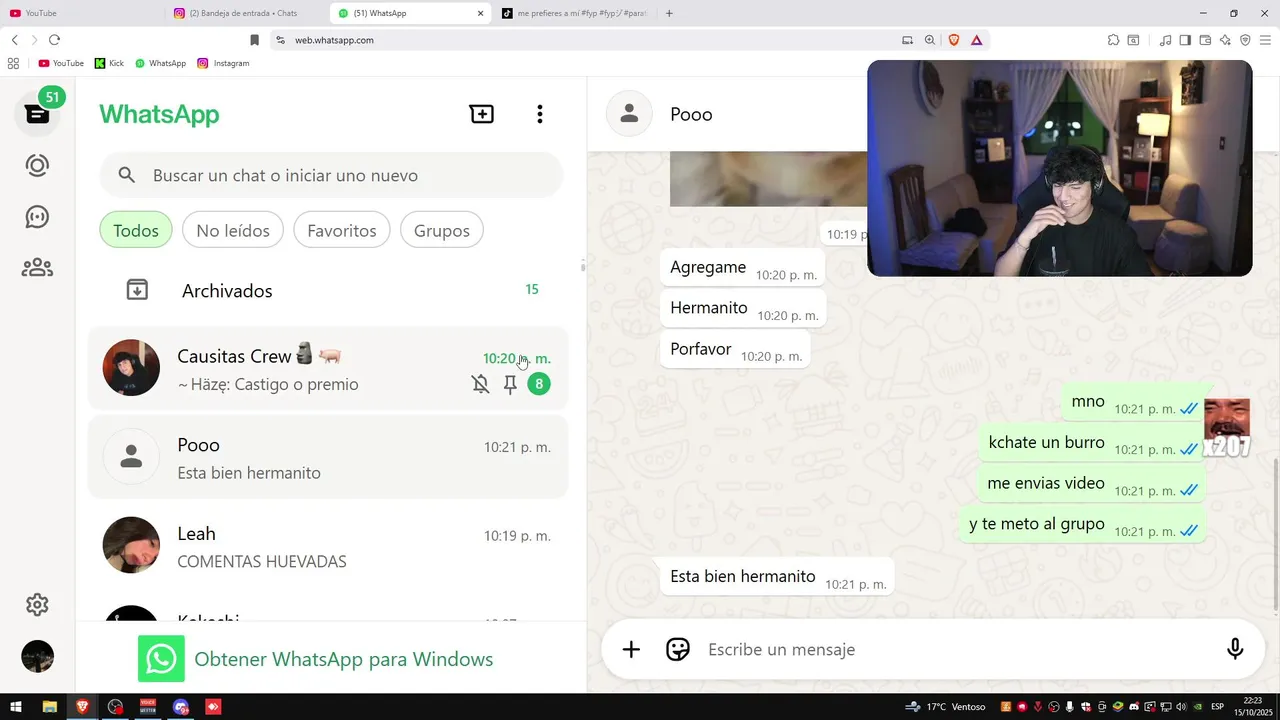Viewport: 1280px width, 720px height.
Task: Reload the page
Action: [54, 40]
